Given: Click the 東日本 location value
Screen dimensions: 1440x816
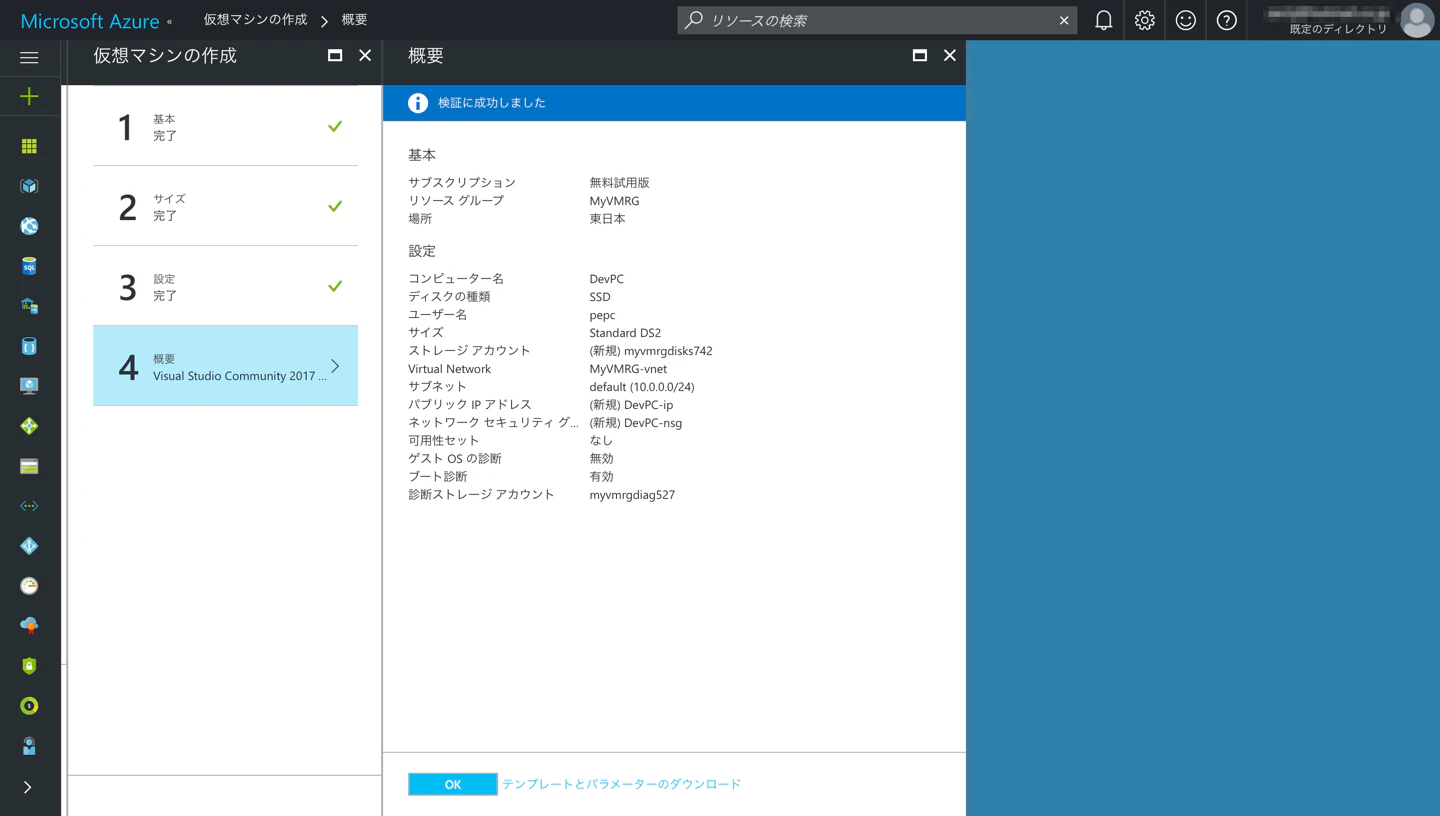Looking at the screenshot, I should pos(607,219).
